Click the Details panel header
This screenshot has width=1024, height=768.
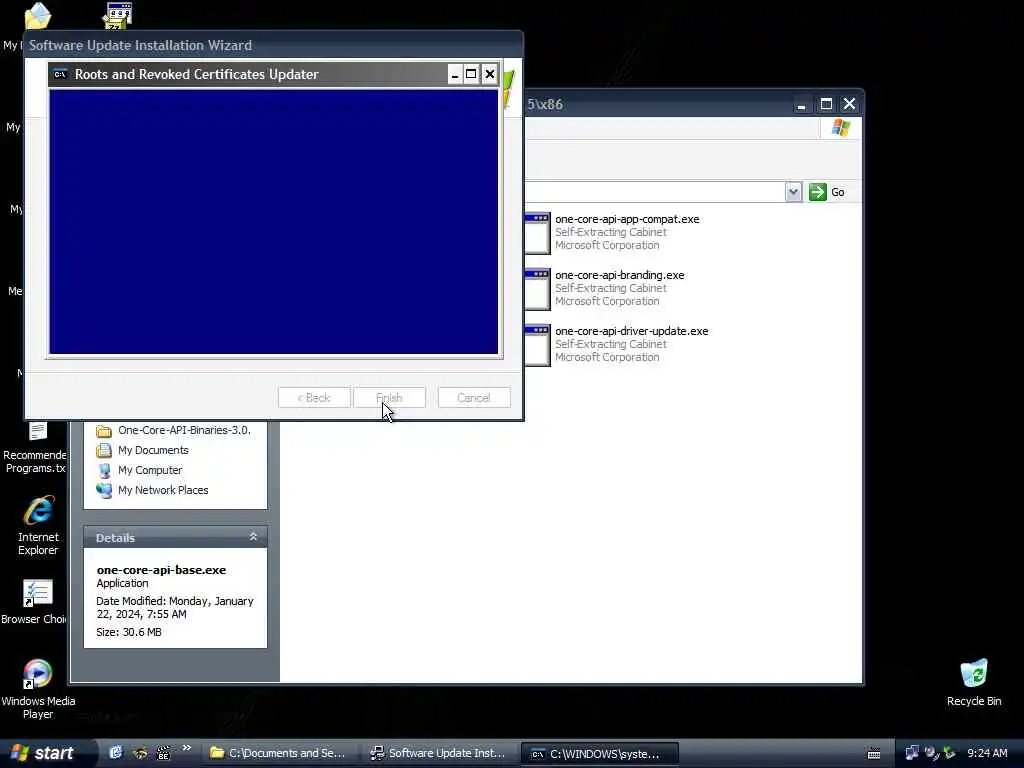175,537
